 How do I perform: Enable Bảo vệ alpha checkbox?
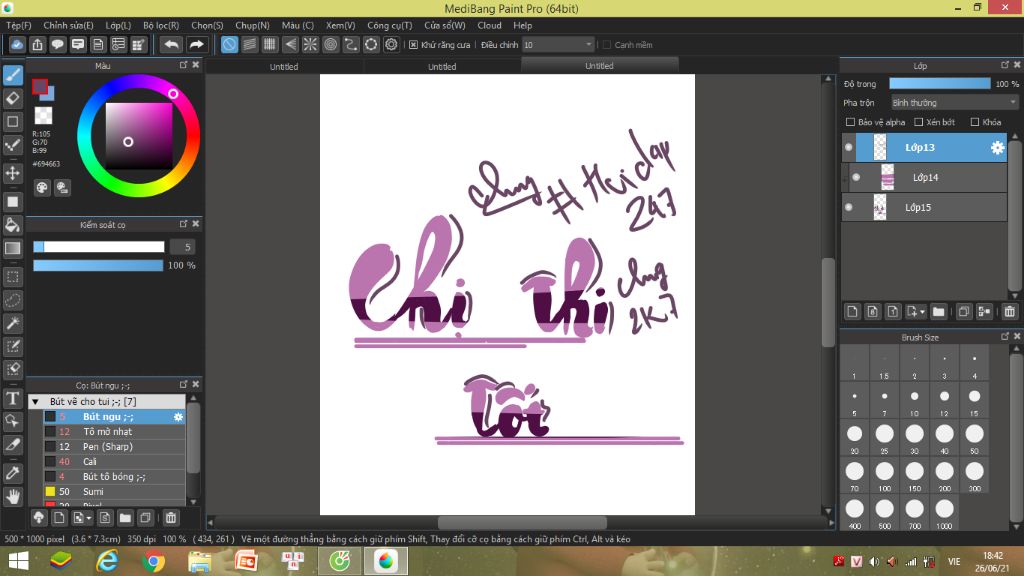[x=850, y=122]
